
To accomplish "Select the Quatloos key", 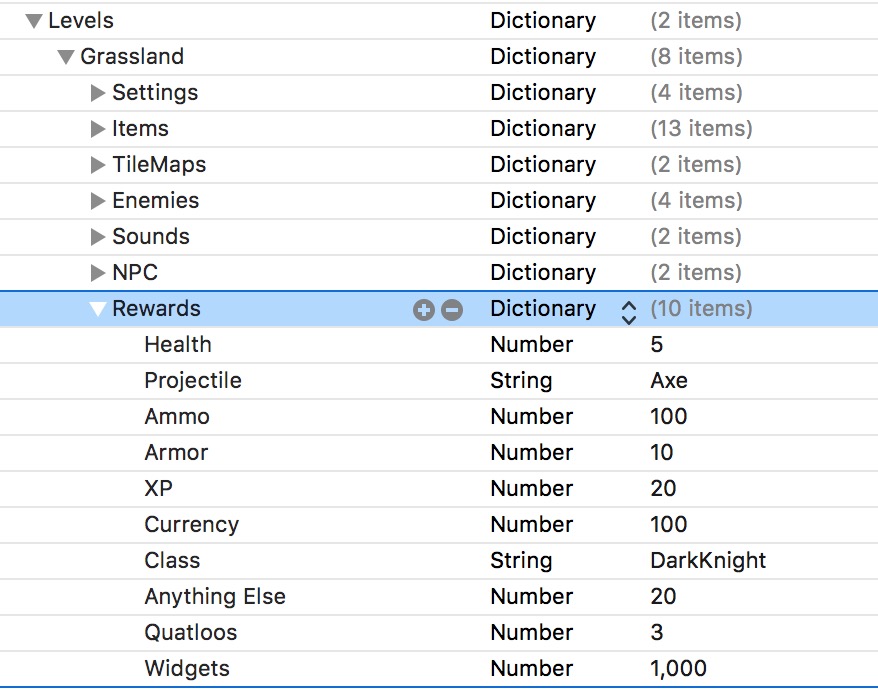I will pos(190,633).
